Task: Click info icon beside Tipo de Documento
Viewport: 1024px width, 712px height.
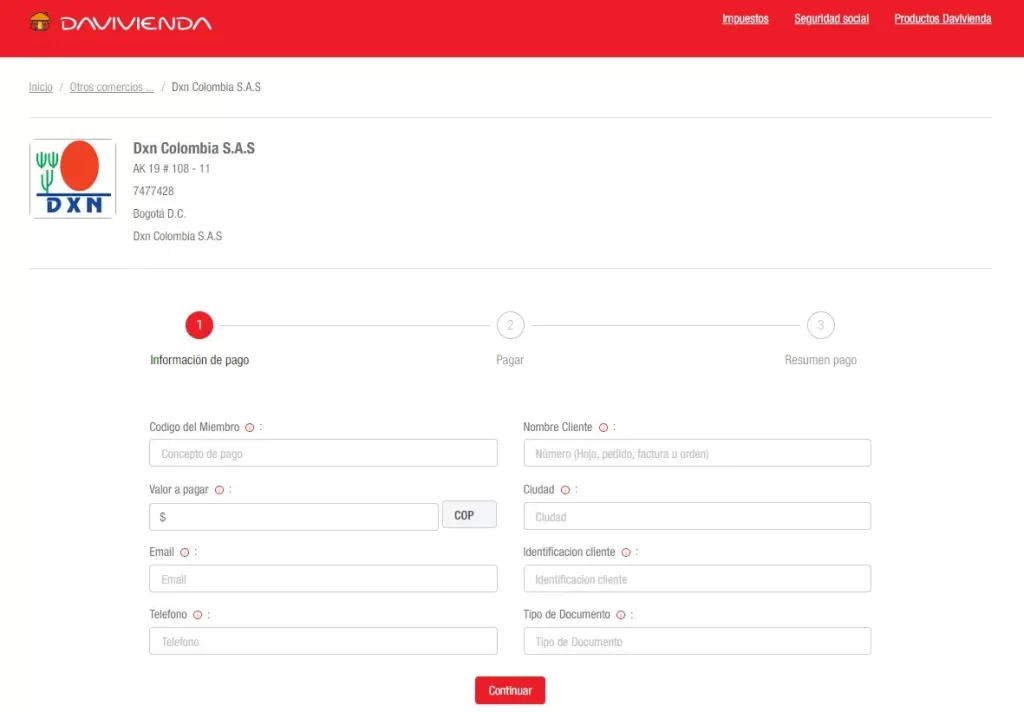Action: (x=621, y=615)
